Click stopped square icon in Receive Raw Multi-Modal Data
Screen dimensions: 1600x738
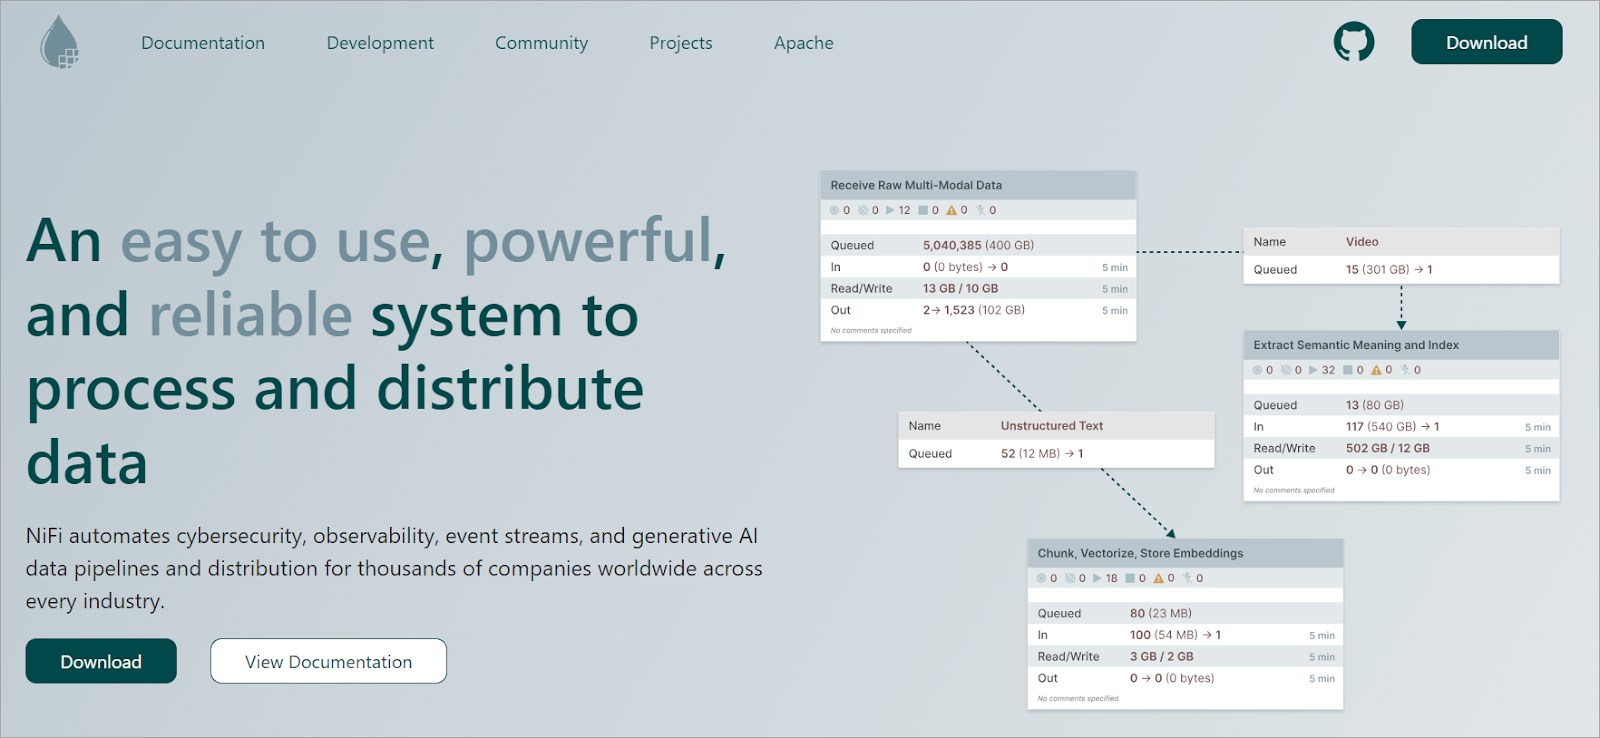click(x=923, y=210)
